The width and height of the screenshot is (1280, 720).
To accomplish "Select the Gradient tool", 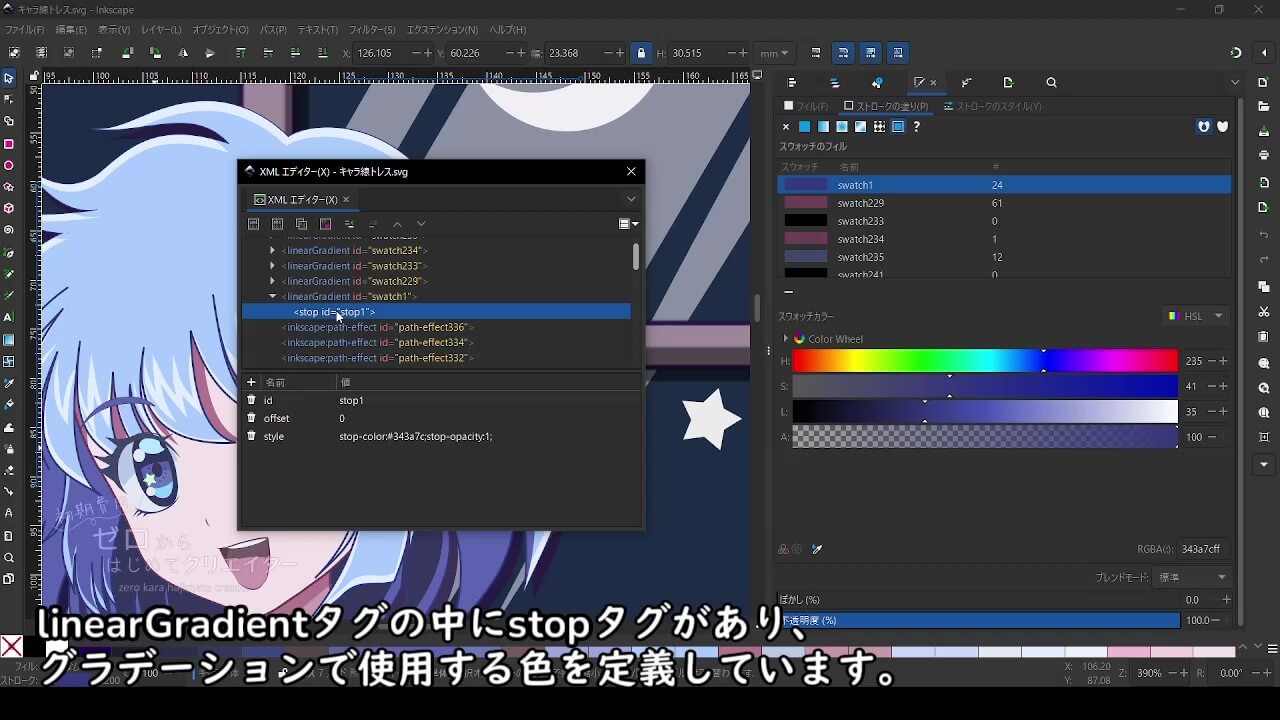I will [9, 339].
